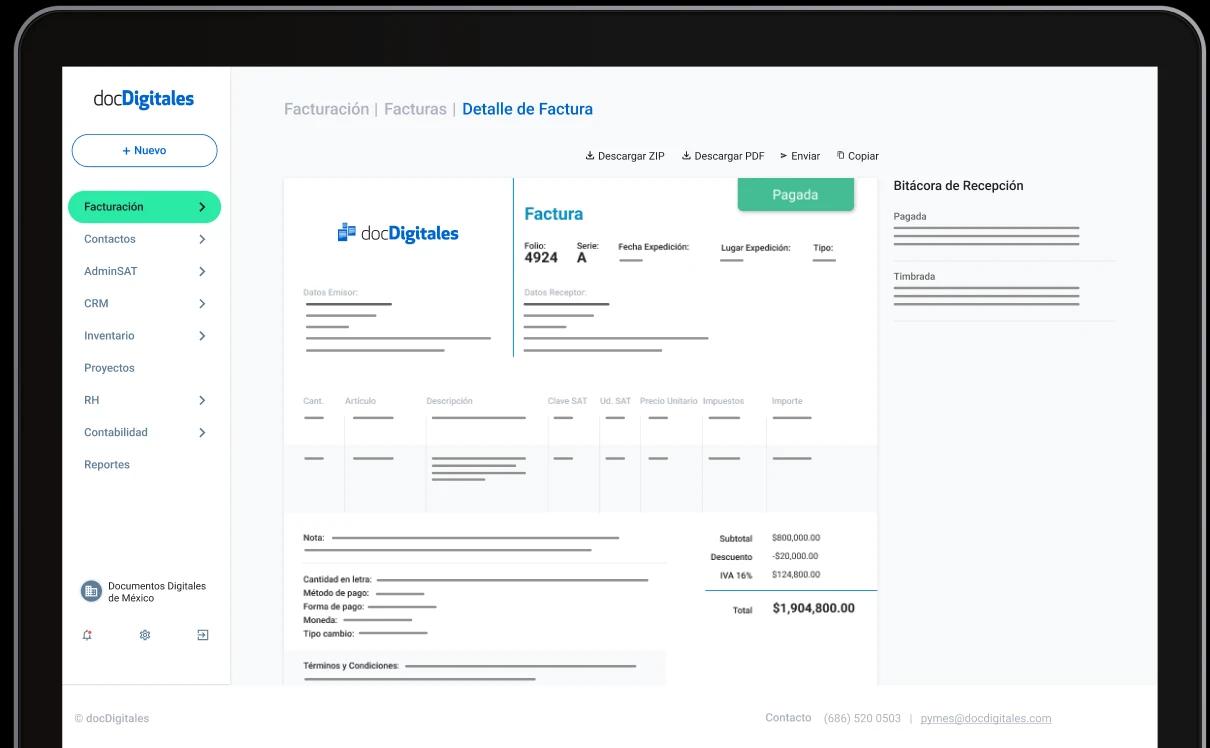
Task: Click the green Pagada status badge
Action: pos(795,195)
